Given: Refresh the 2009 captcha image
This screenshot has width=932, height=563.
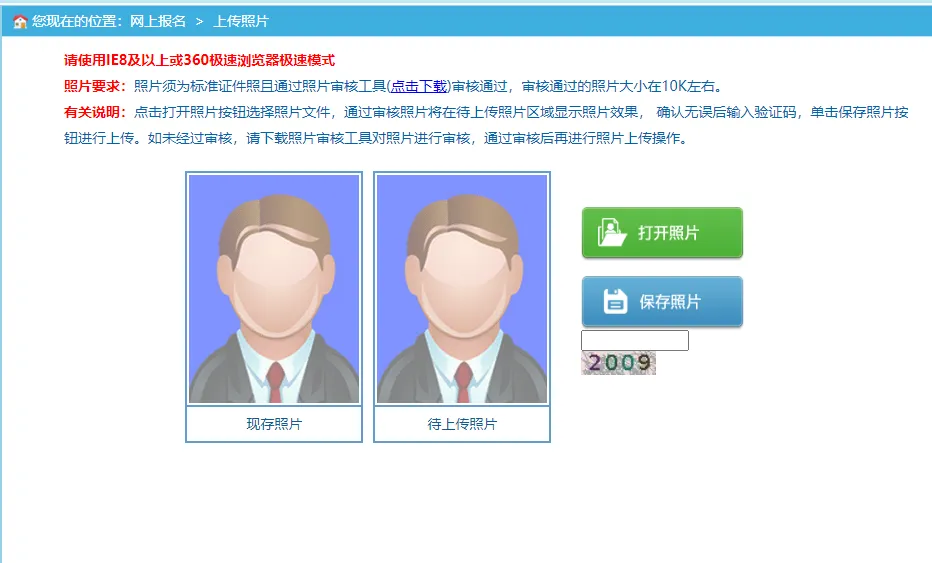Looking at the screenshot, I should tap(618, 363).
